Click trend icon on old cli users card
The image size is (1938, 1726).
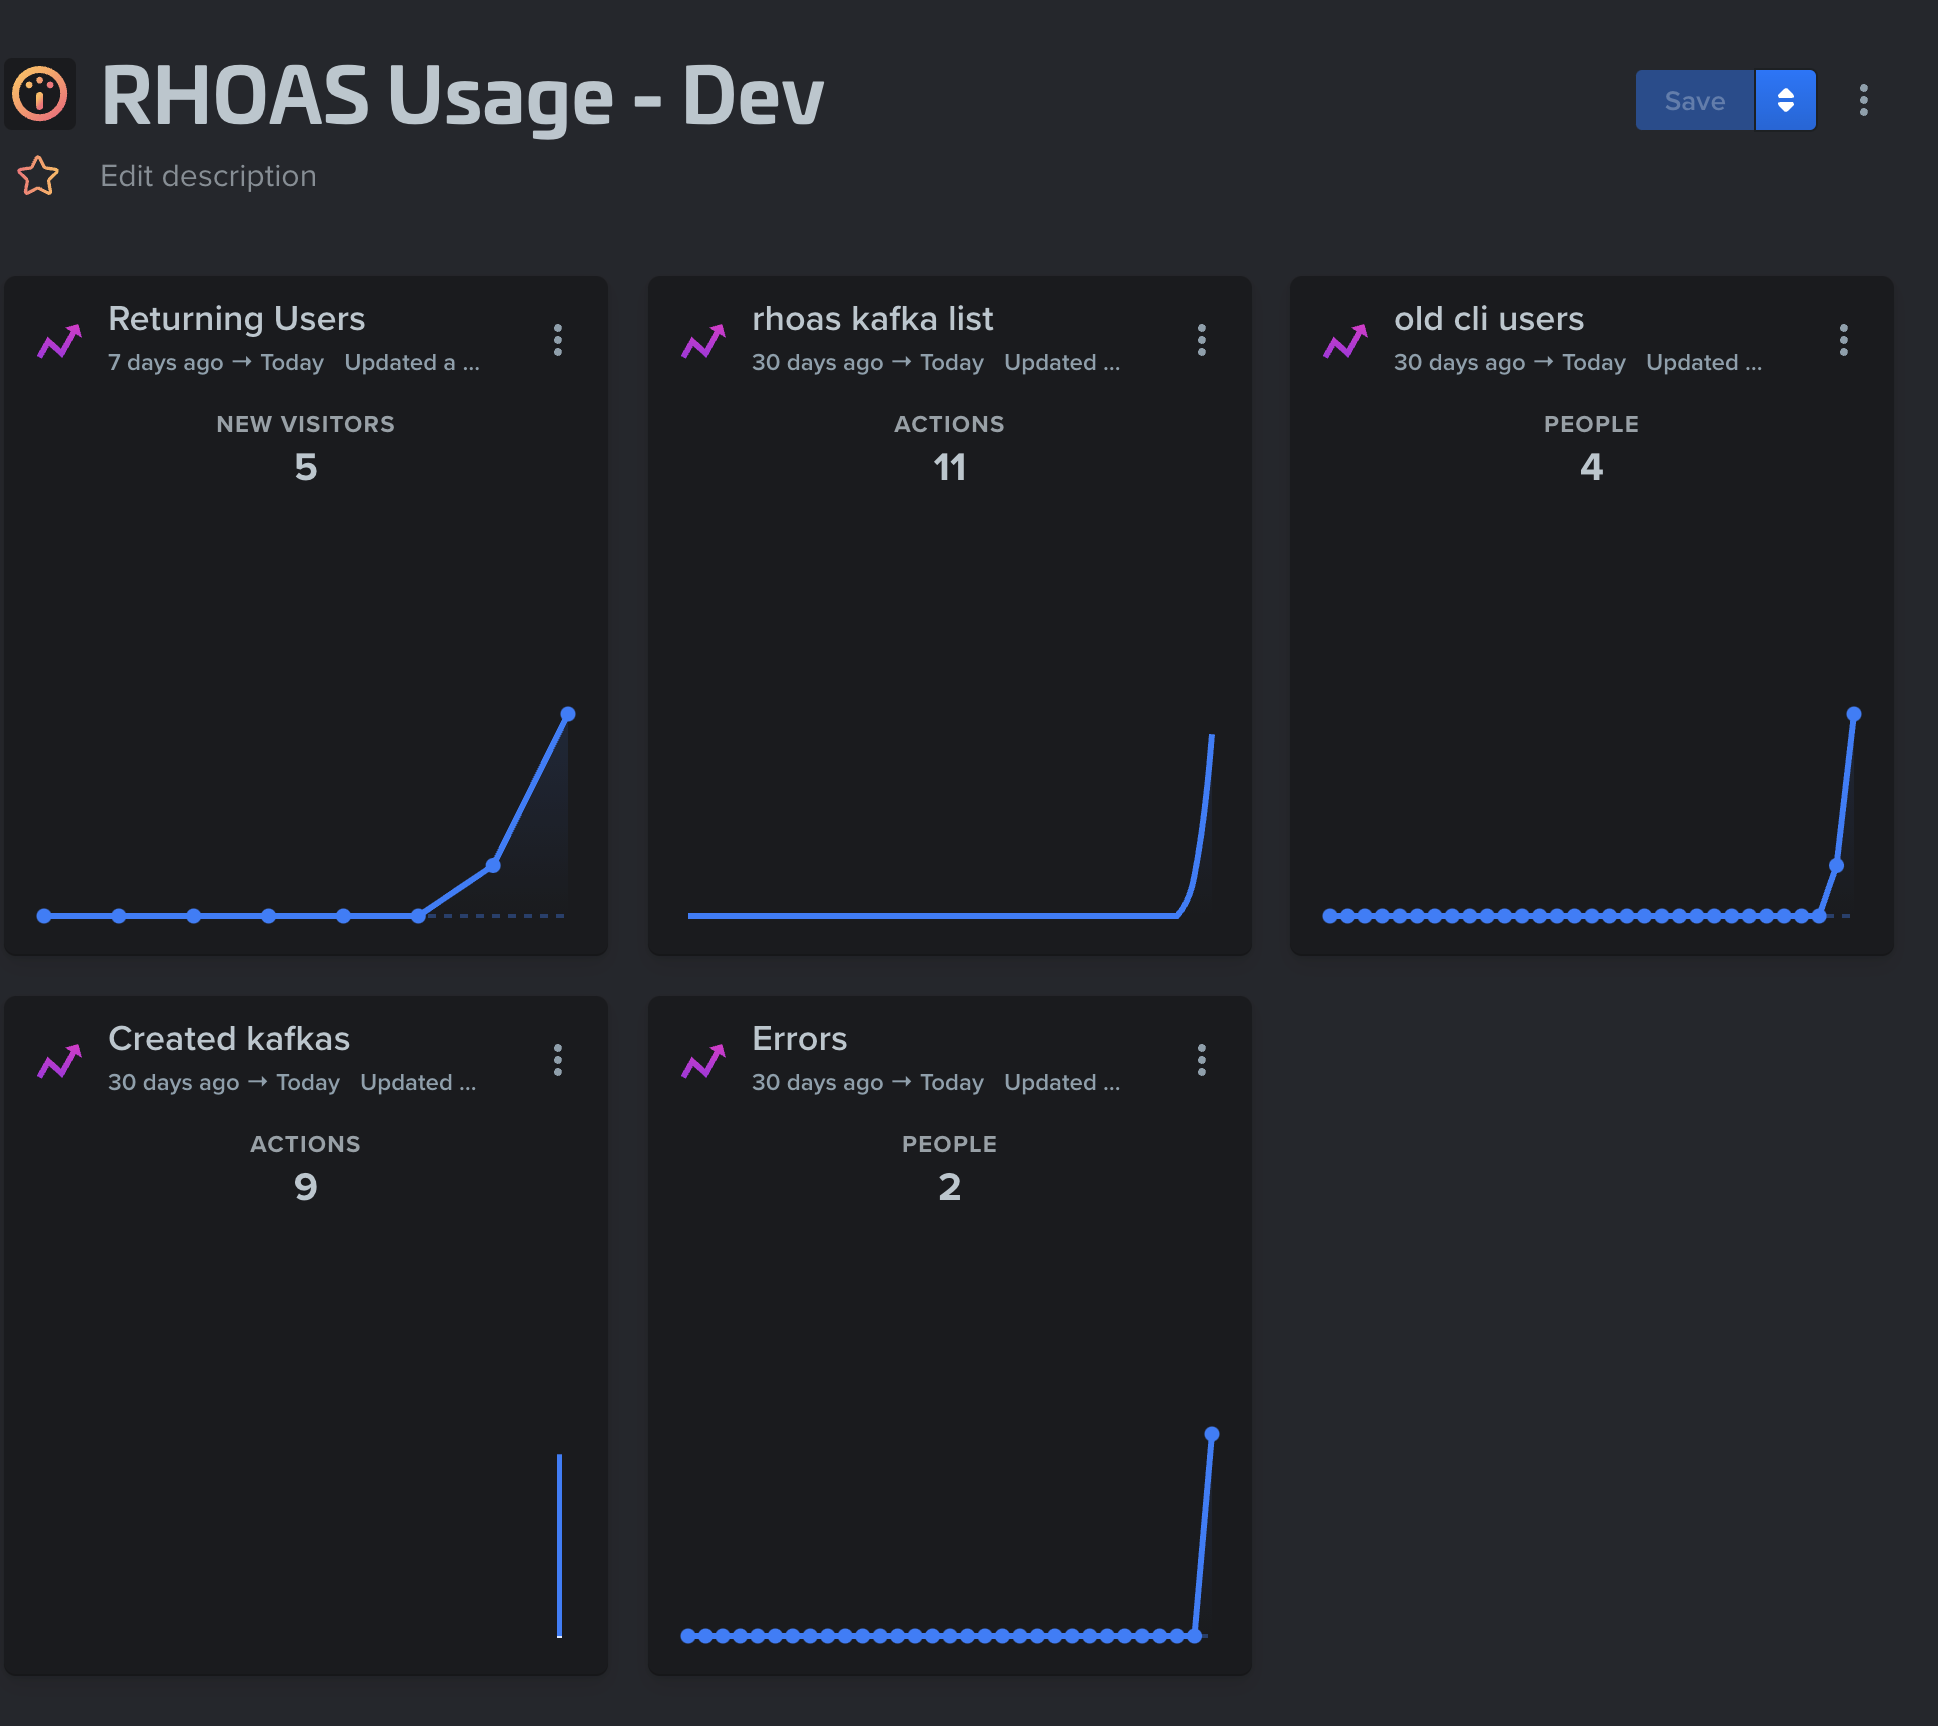point(1345,342)
